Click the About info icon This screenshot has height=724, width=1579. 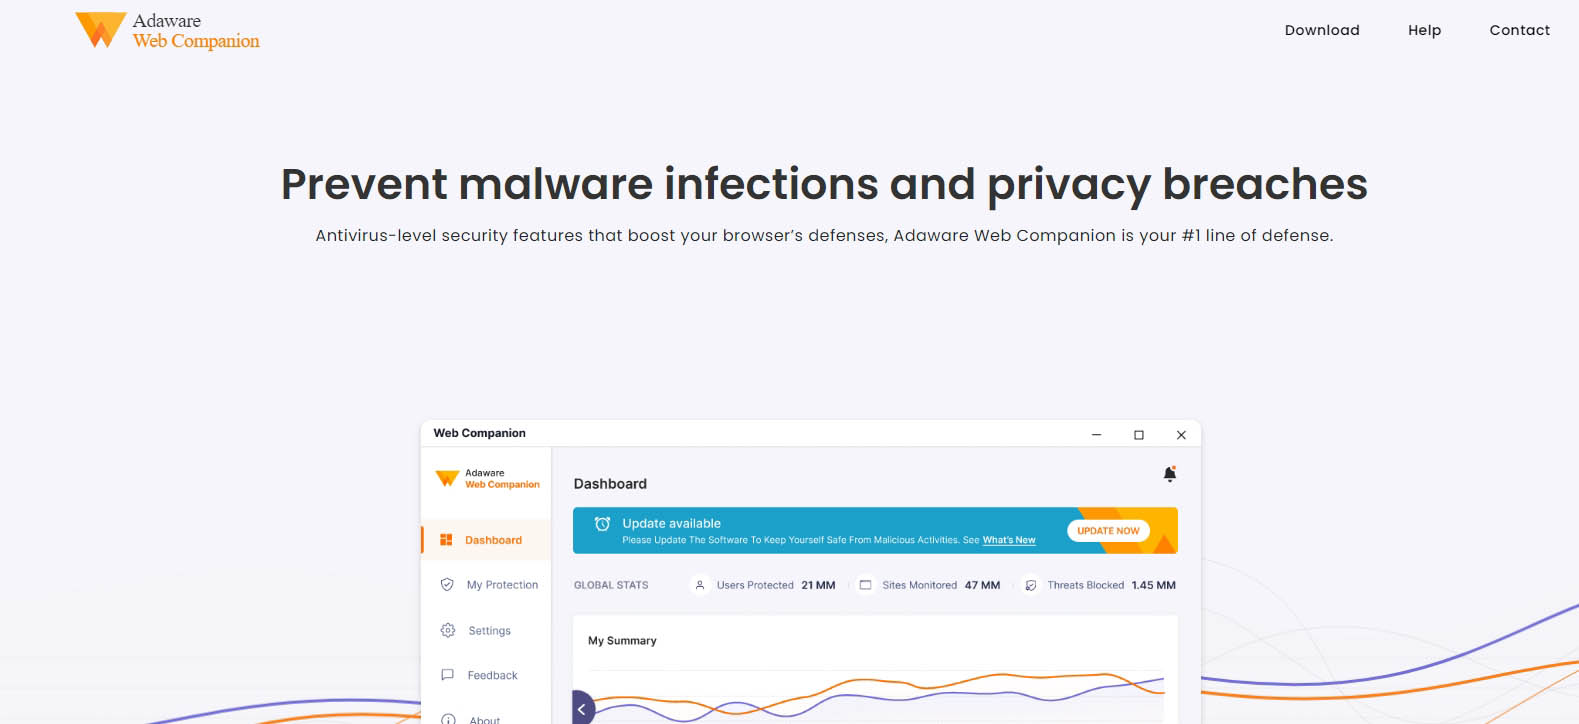point(448,718)
